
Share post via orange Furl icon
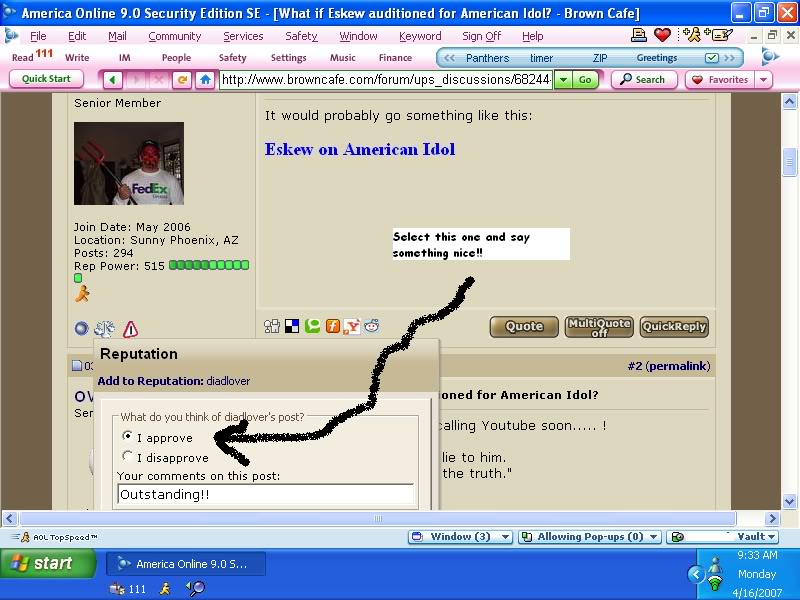(x=333, y=326)
